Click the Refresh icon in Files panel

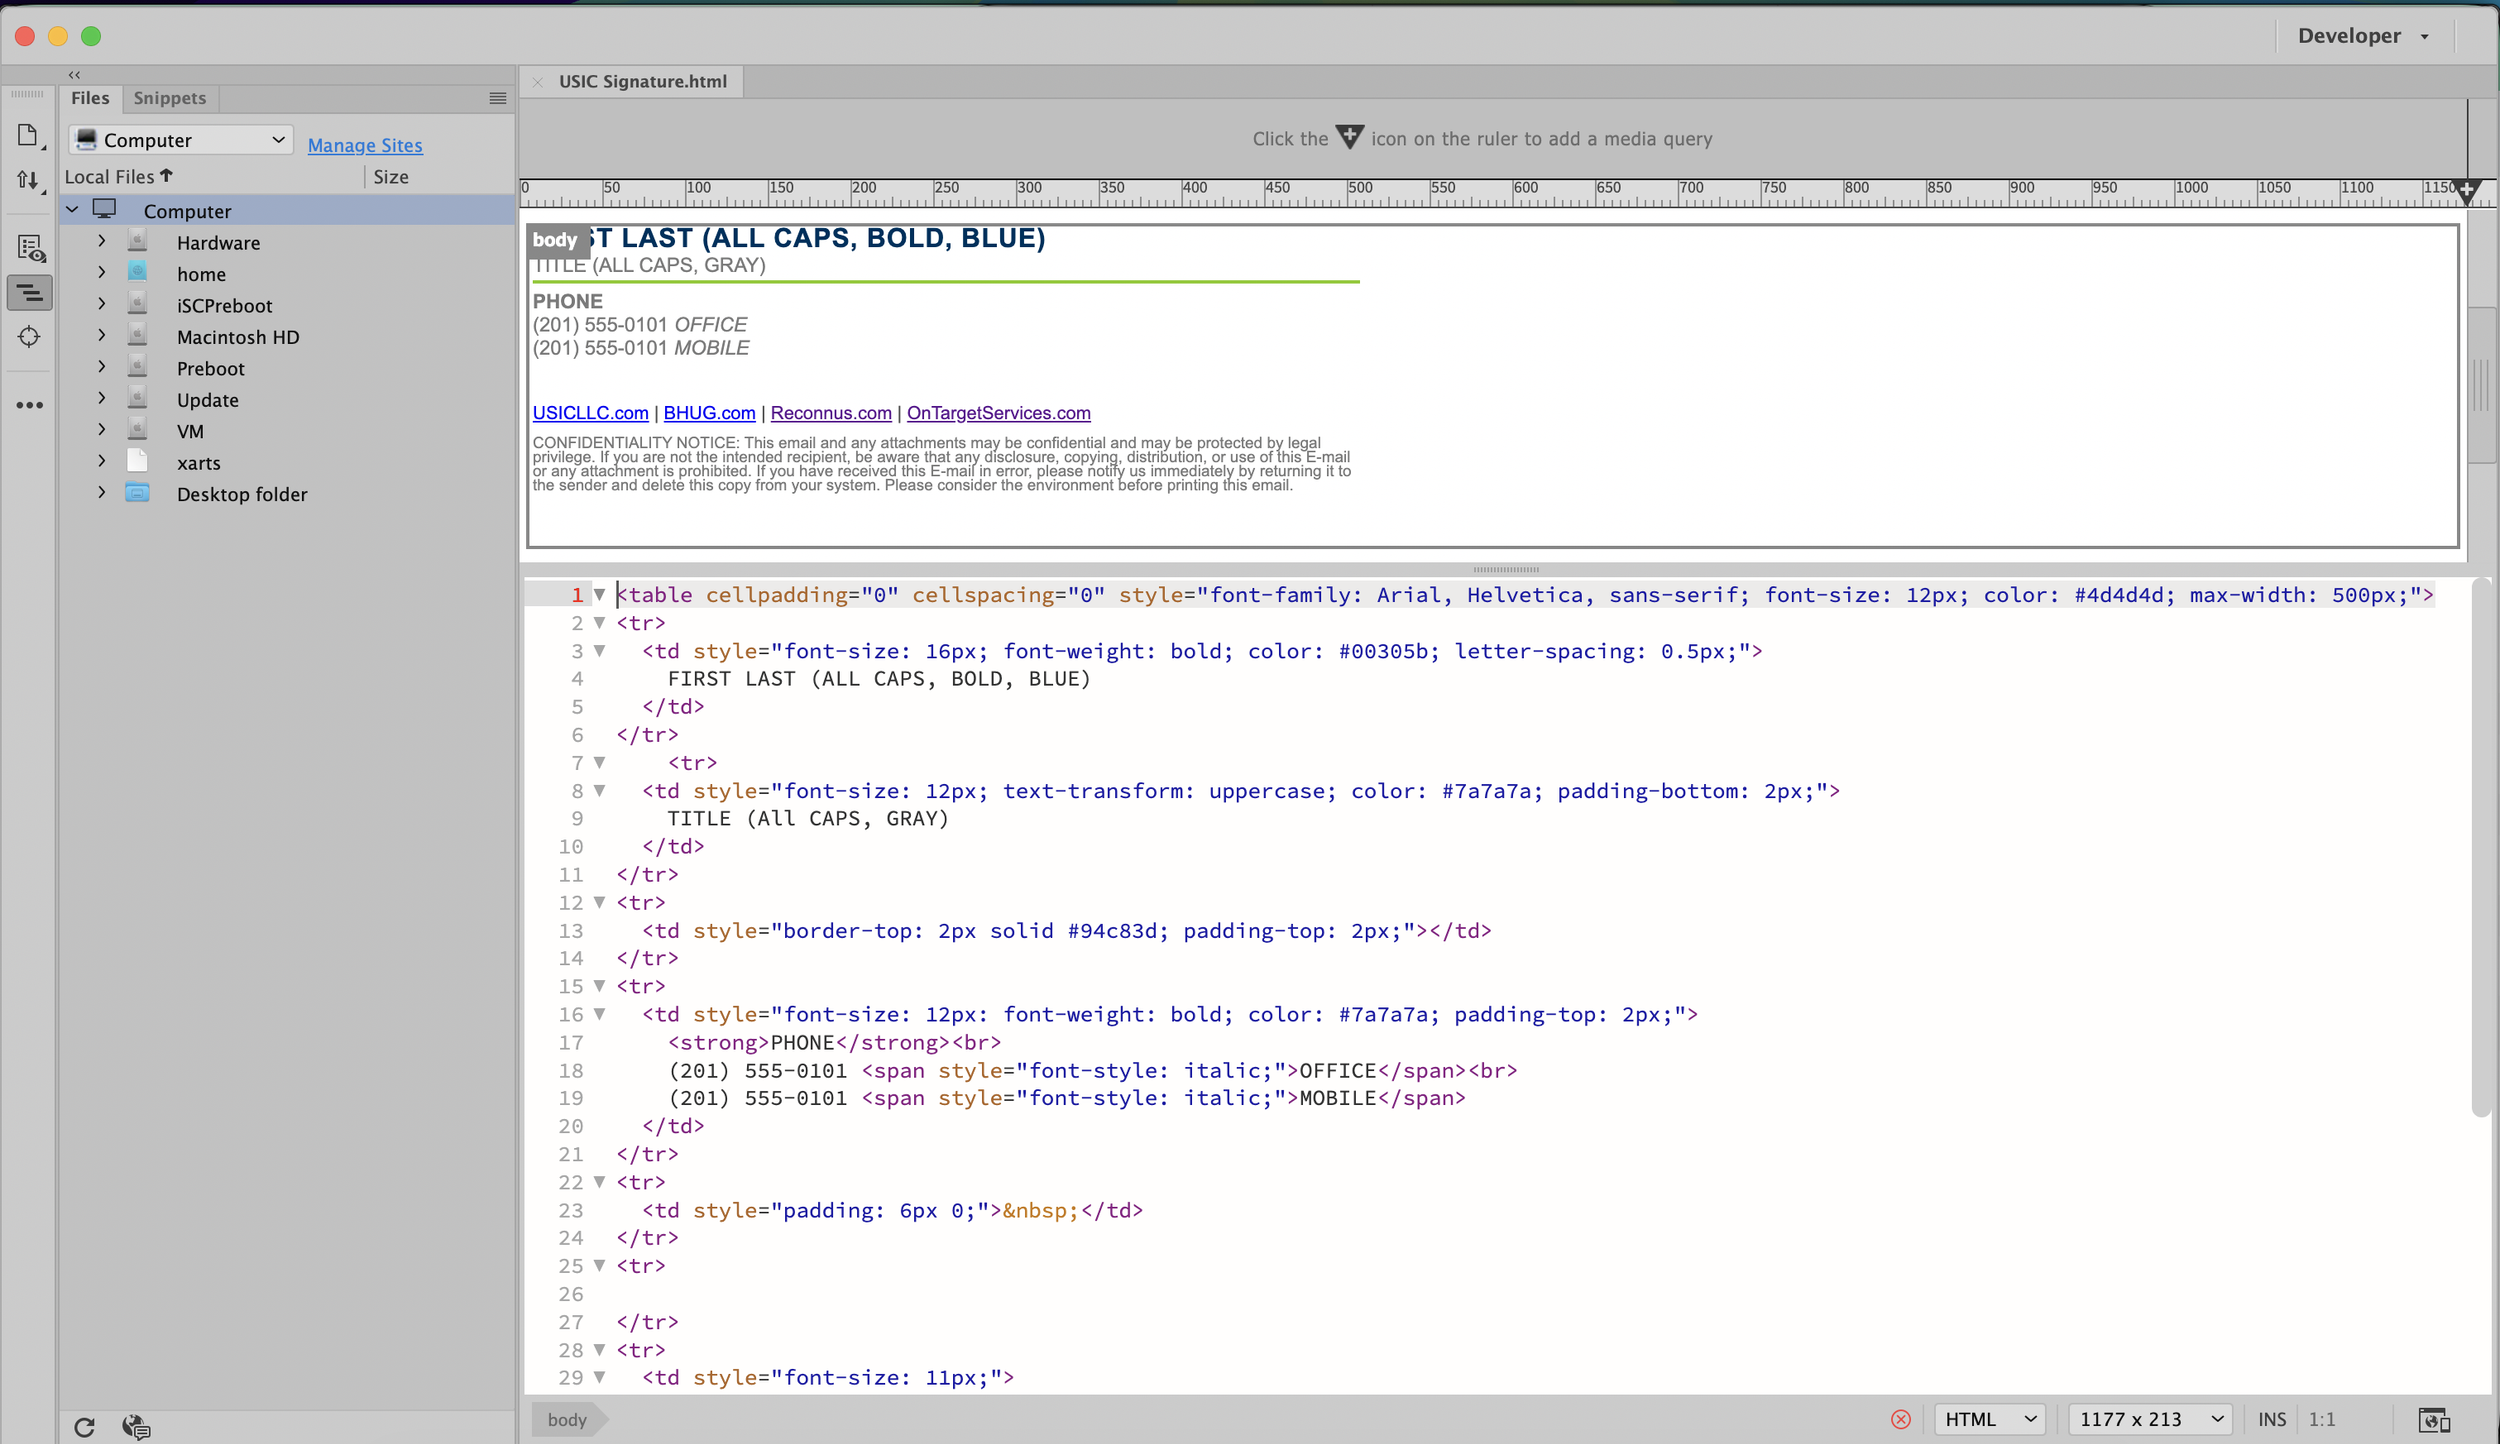84,1427
